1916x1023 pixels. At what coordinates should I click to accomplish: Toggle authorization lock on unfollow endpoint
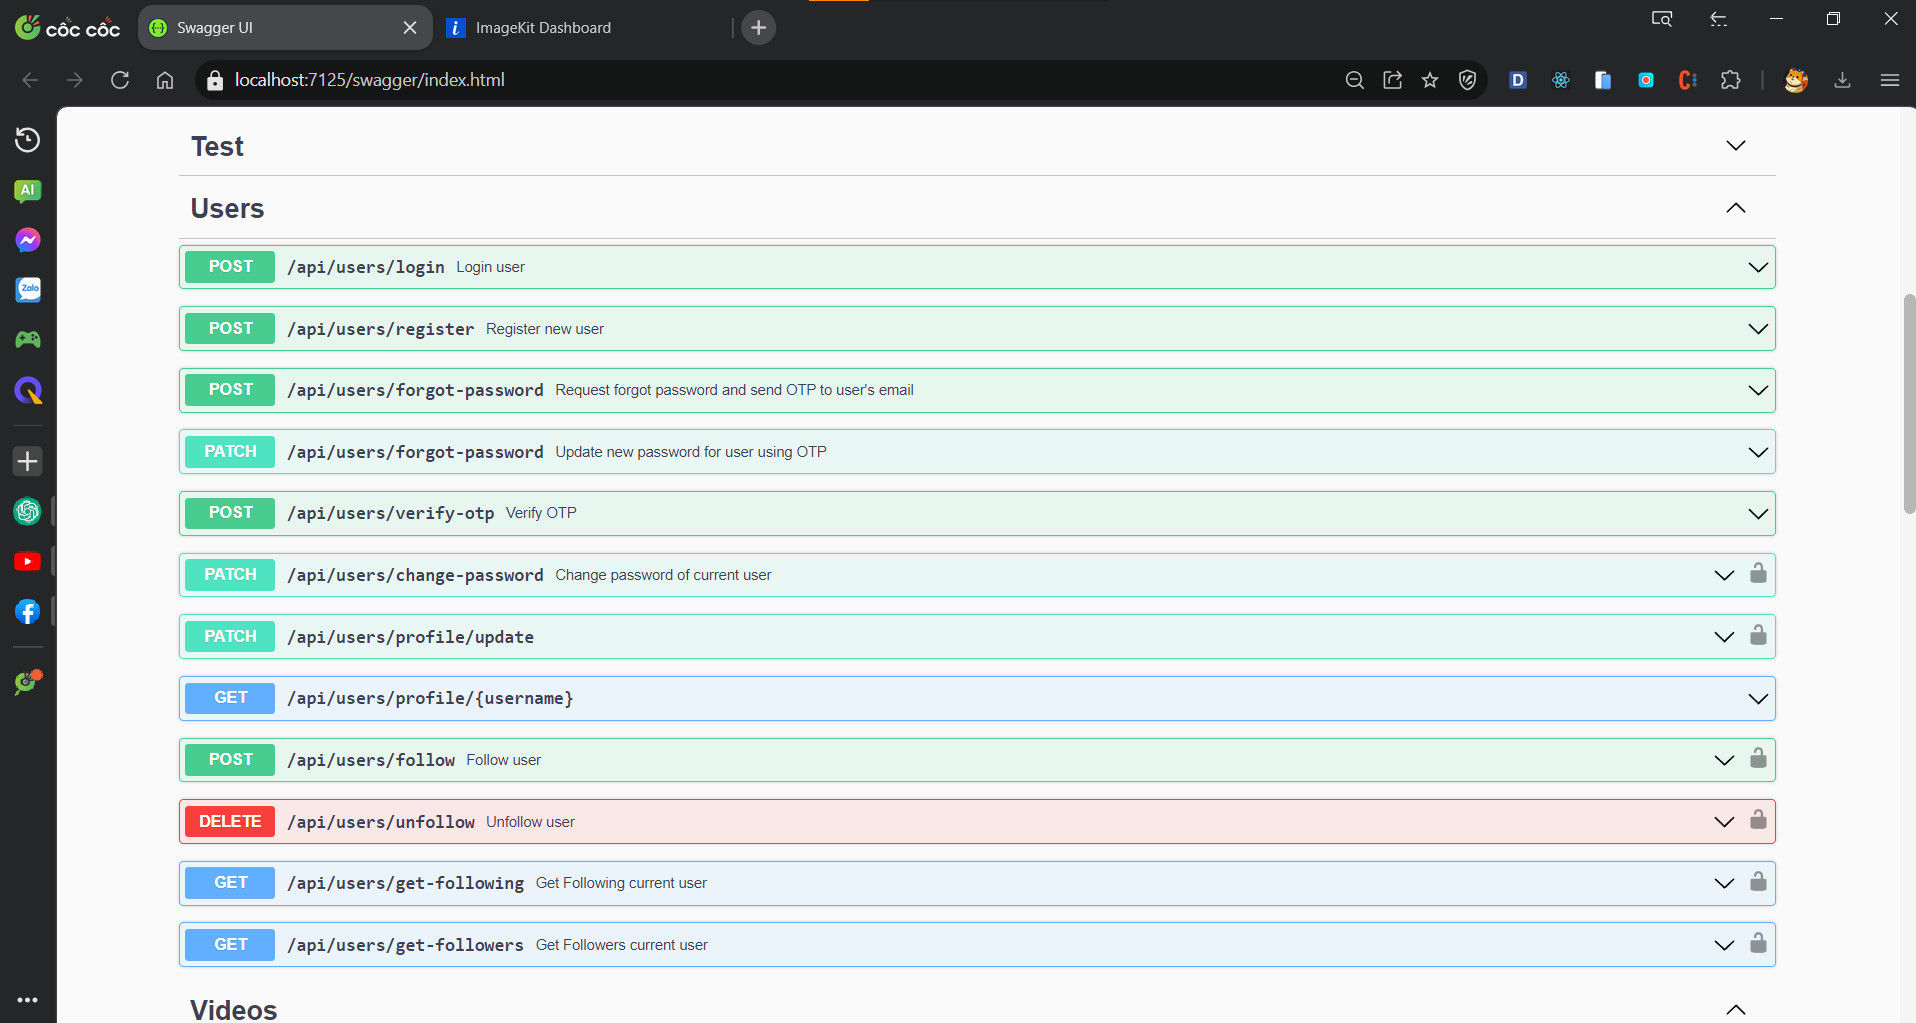(1758, 821)
